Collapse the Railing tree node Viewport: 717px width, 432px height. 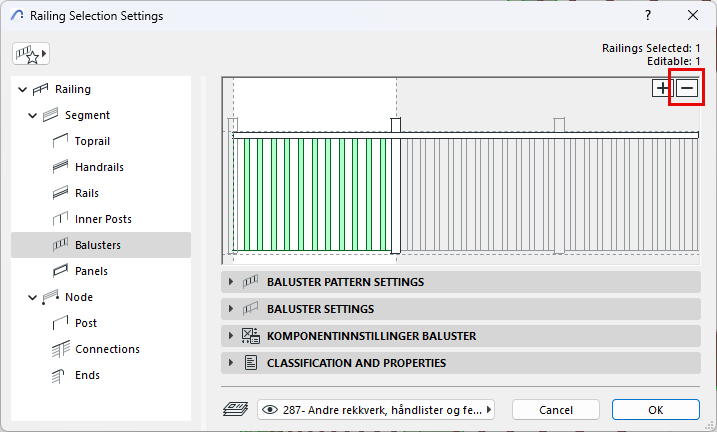tap(23, 89)
